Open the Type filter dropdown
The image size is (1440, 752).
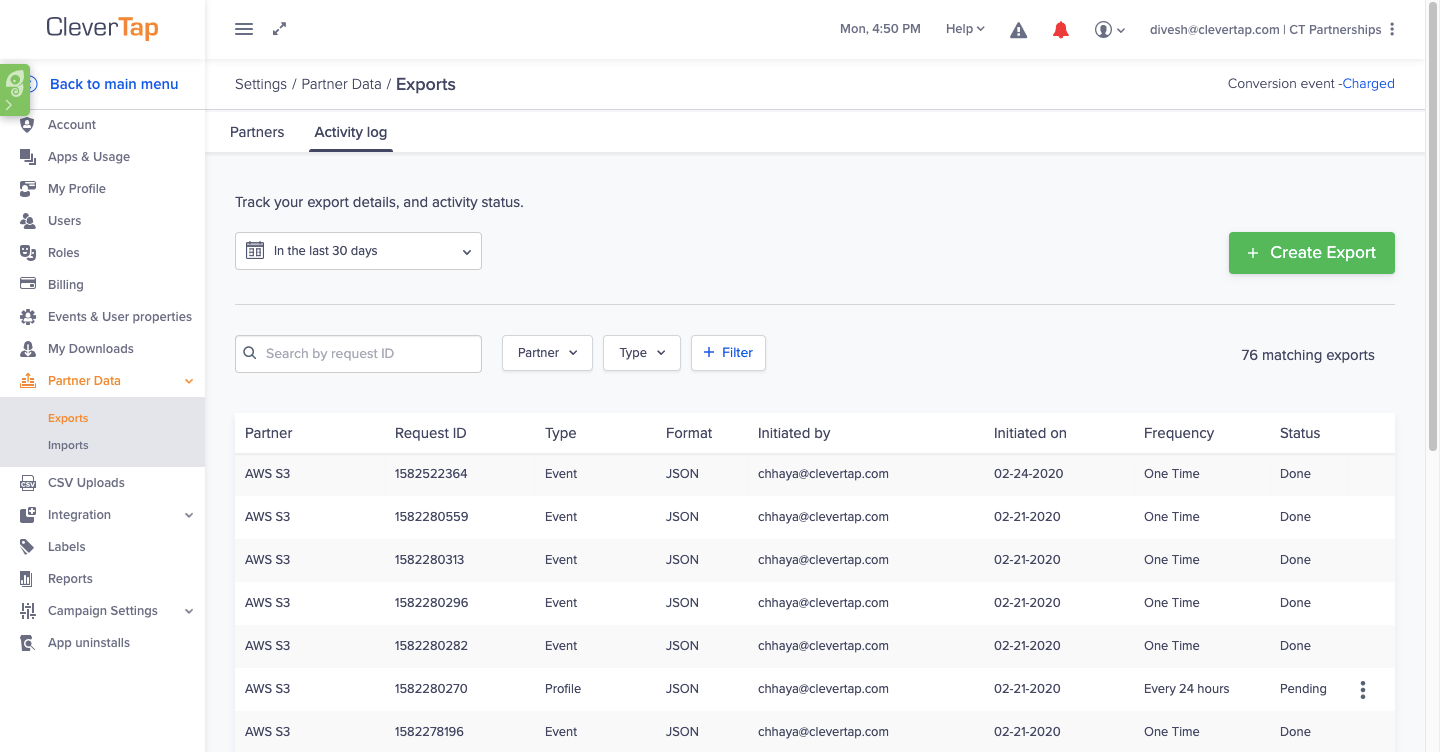click(641, 352)
